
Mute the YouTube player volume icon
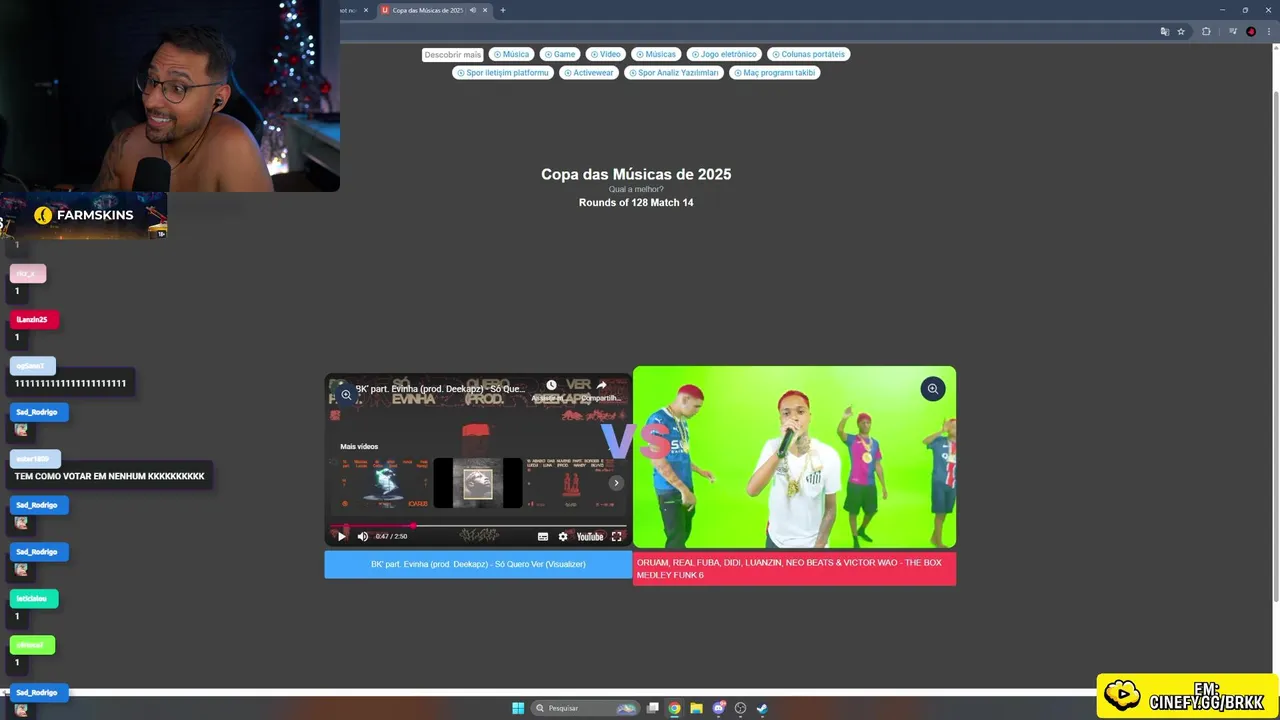[x=362, y=537]
